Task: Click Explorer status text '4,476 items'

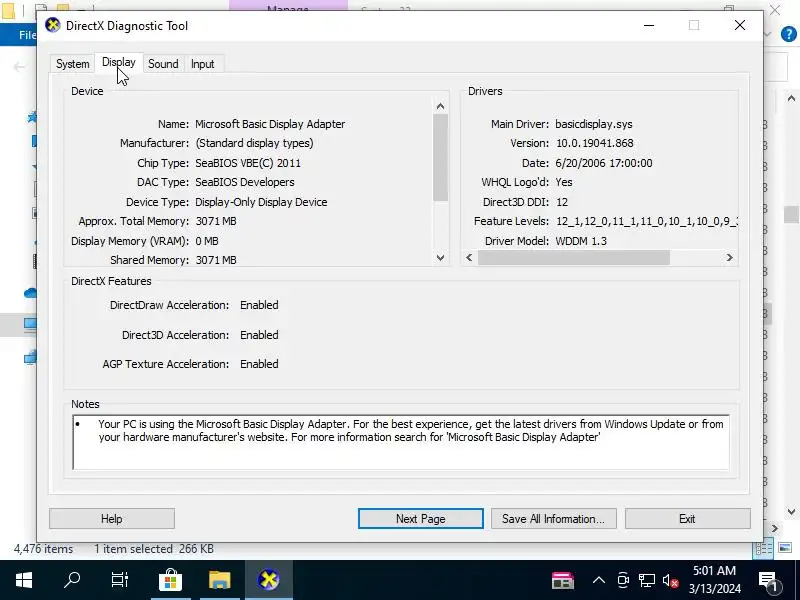Action: click(43, 549)
